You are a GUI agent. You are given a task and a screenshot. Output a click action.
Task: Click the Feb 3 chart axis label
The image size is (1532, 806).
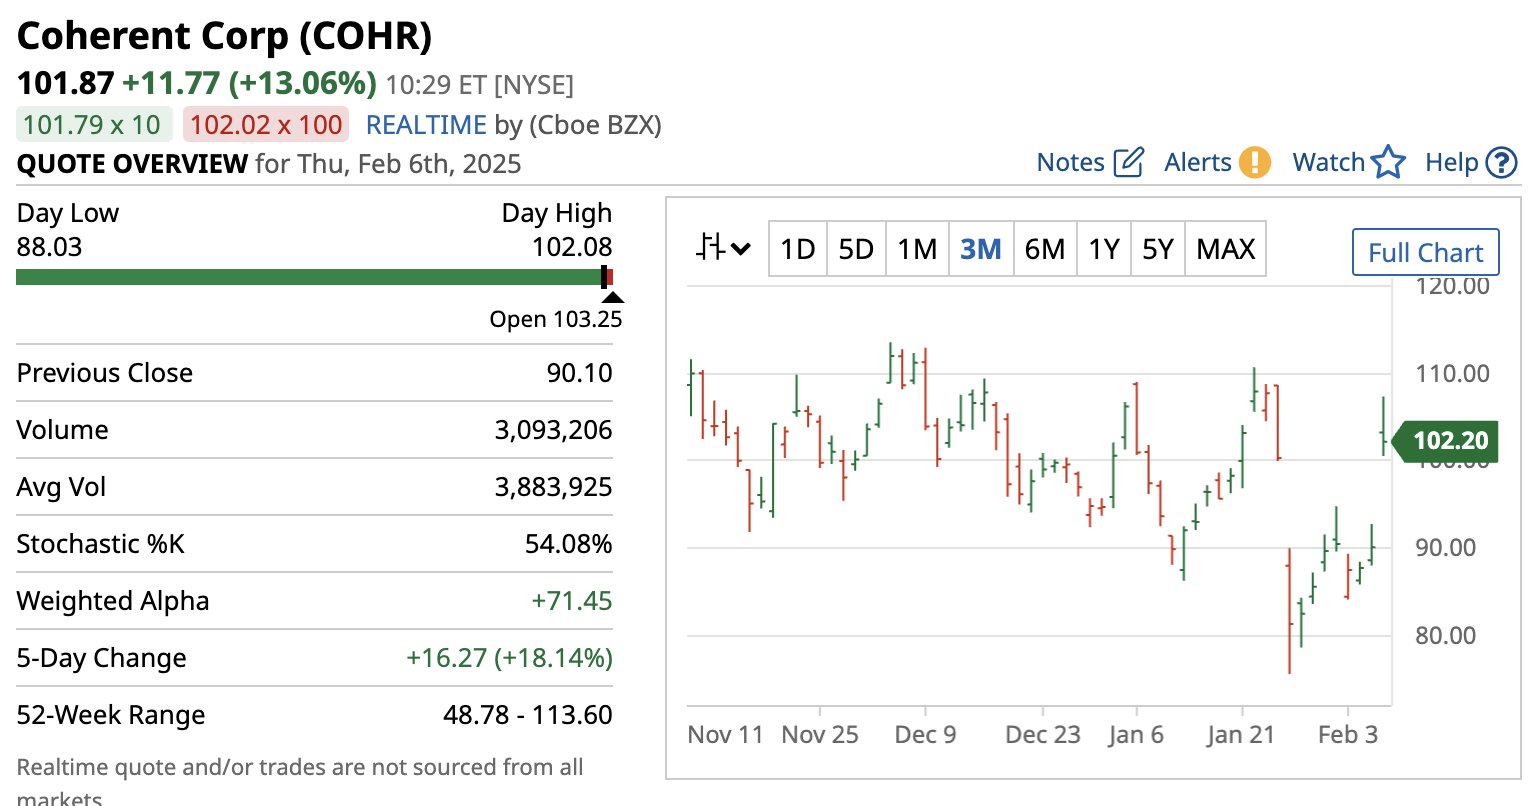(x=1347, y=735)
